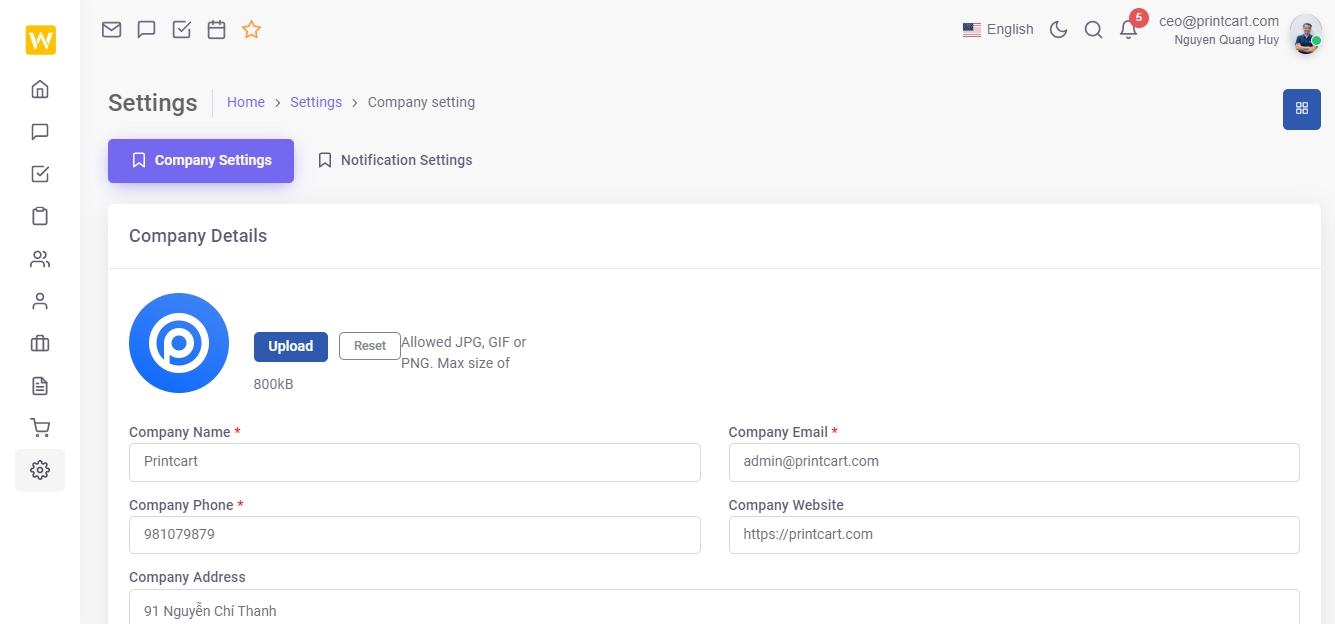Screen dimensions: 1335x624
Task: Click the yellow W app logo
Action: [40, 40]
